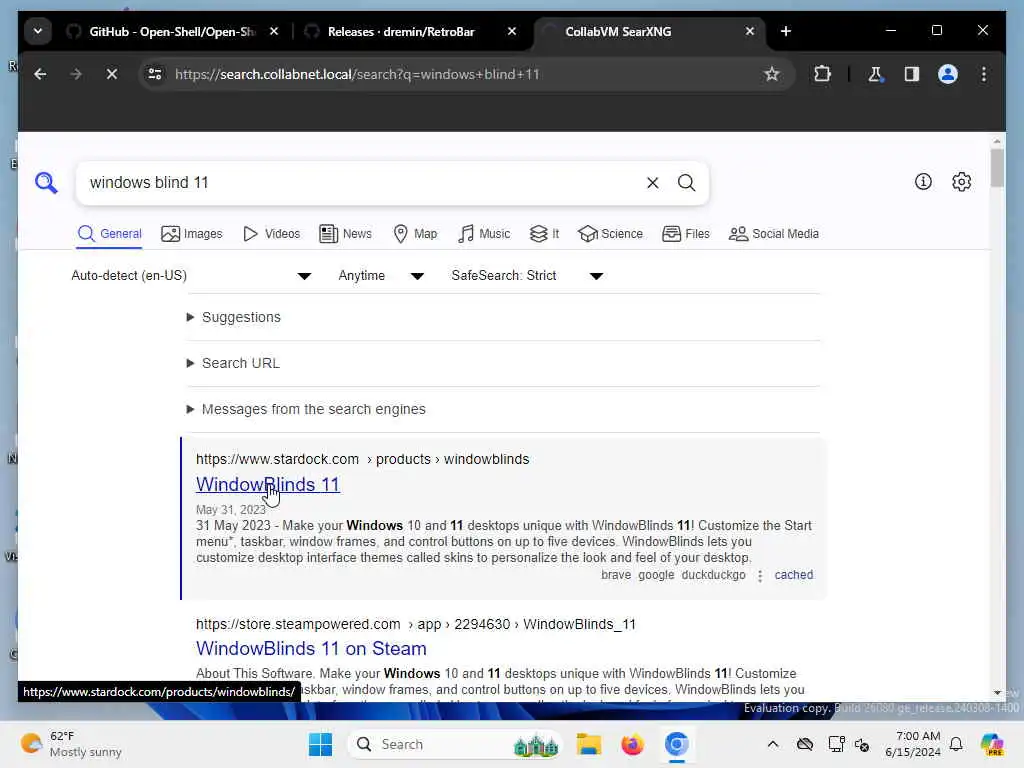Click the brave engine label

coord(616,575)
